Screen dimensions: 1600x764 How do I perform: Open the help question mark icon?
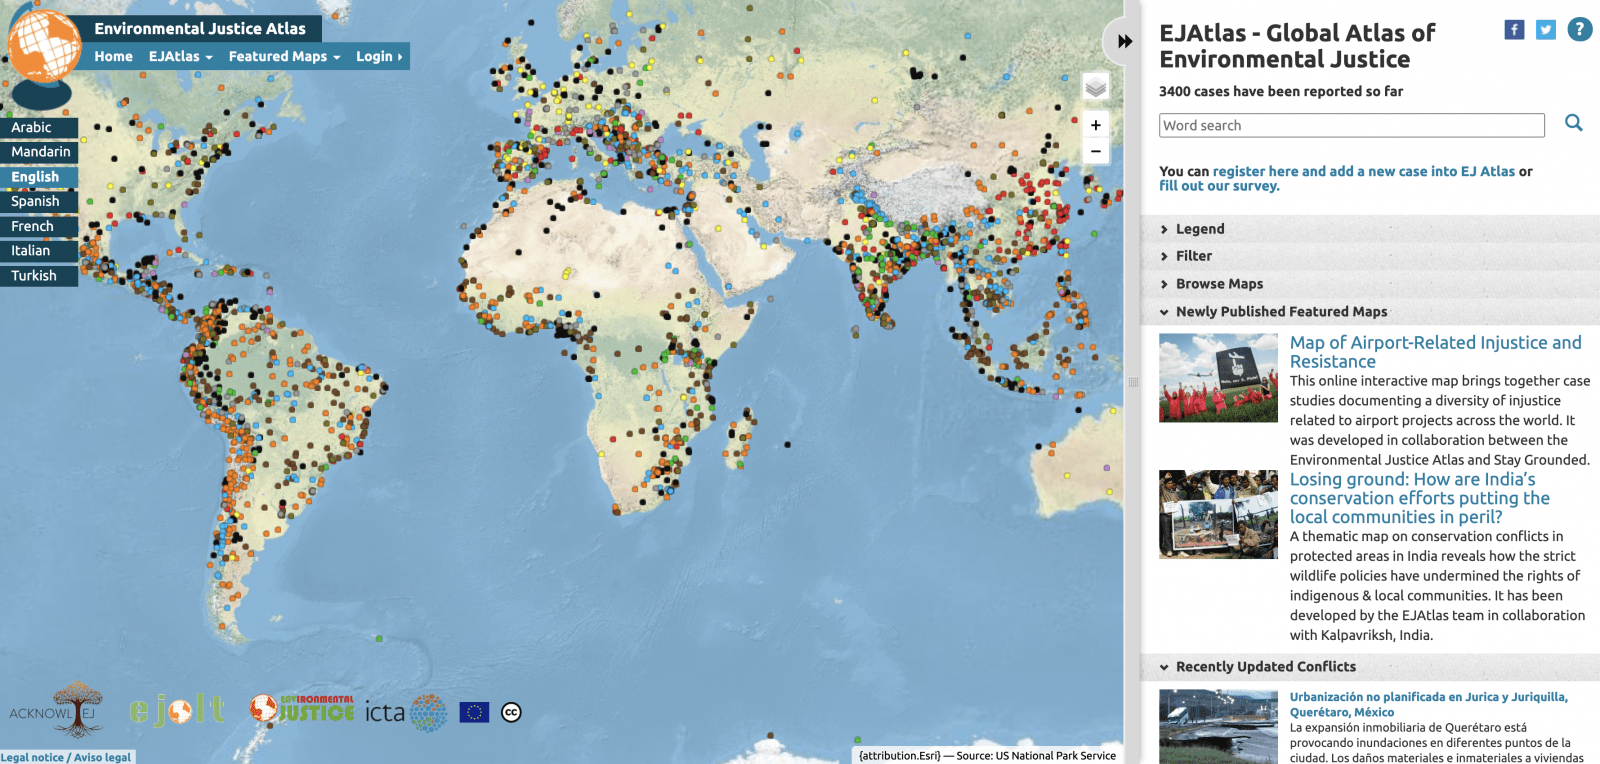coord(1579,30)
